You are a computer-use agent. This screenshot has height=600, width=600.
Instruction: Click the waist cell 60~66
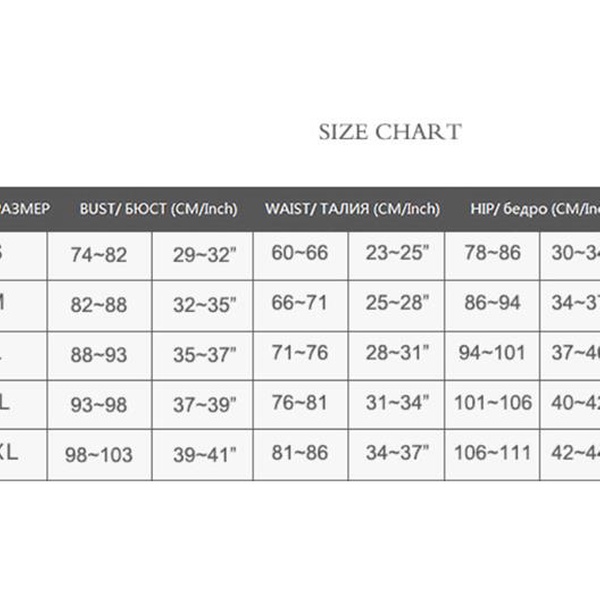(x=299, y=254)
